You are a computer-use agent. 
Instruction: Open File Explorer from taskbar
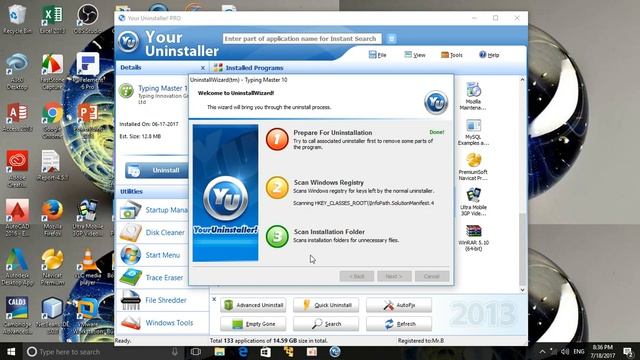pos(220,351)
